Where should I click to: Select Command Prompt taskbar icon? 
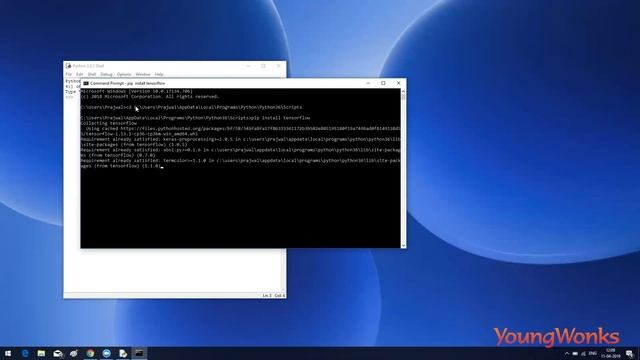[139, 353]
